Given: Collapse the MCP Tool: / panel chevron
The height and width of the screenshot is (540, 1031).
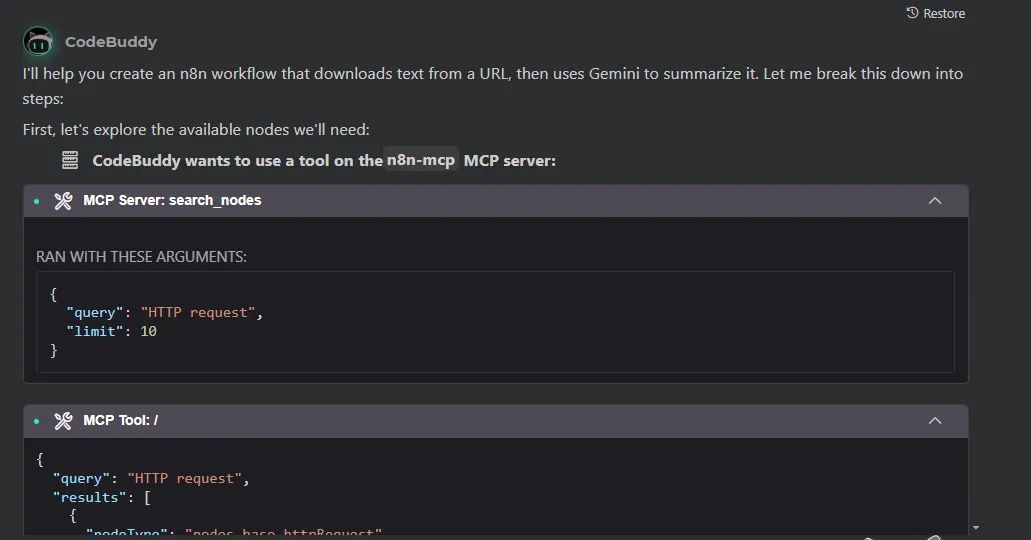Looking at the screenshot, I should point(935,421).
